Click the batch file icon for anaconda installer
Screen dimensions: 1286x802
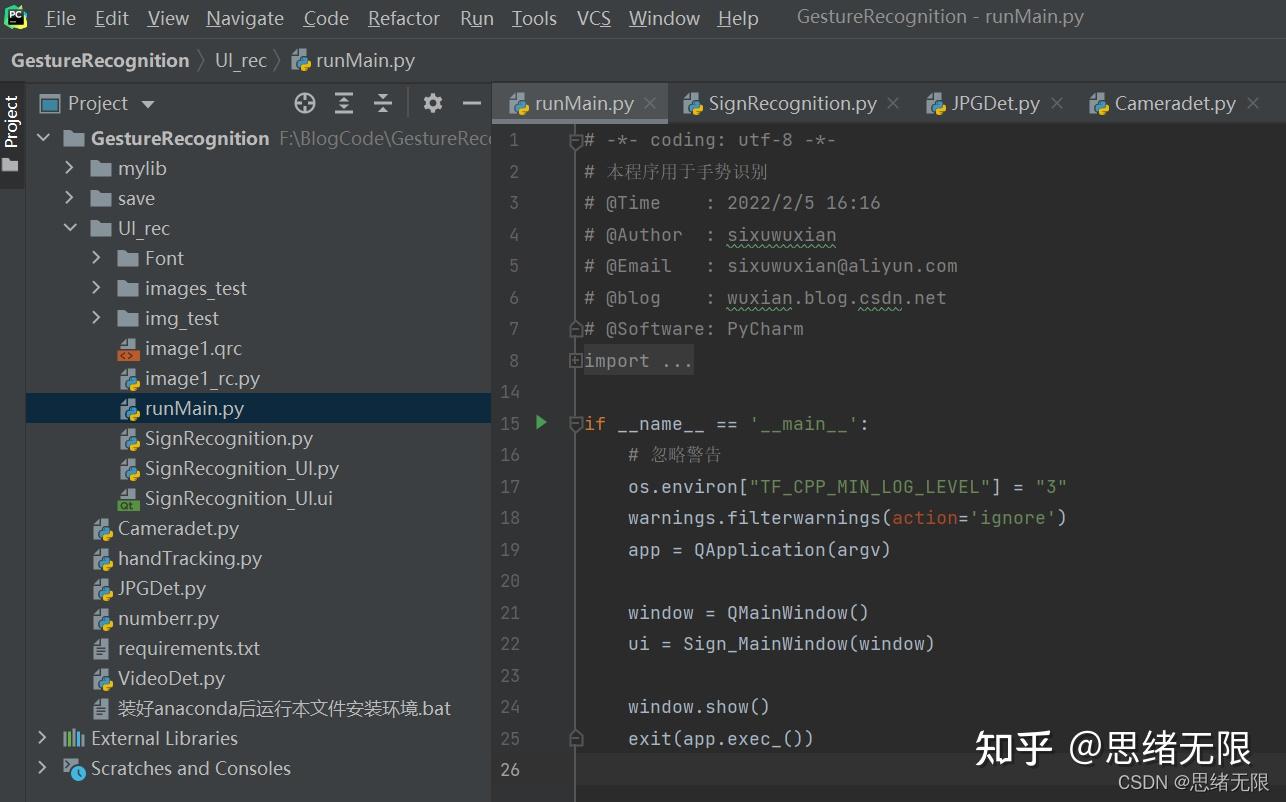click(101, 709)
